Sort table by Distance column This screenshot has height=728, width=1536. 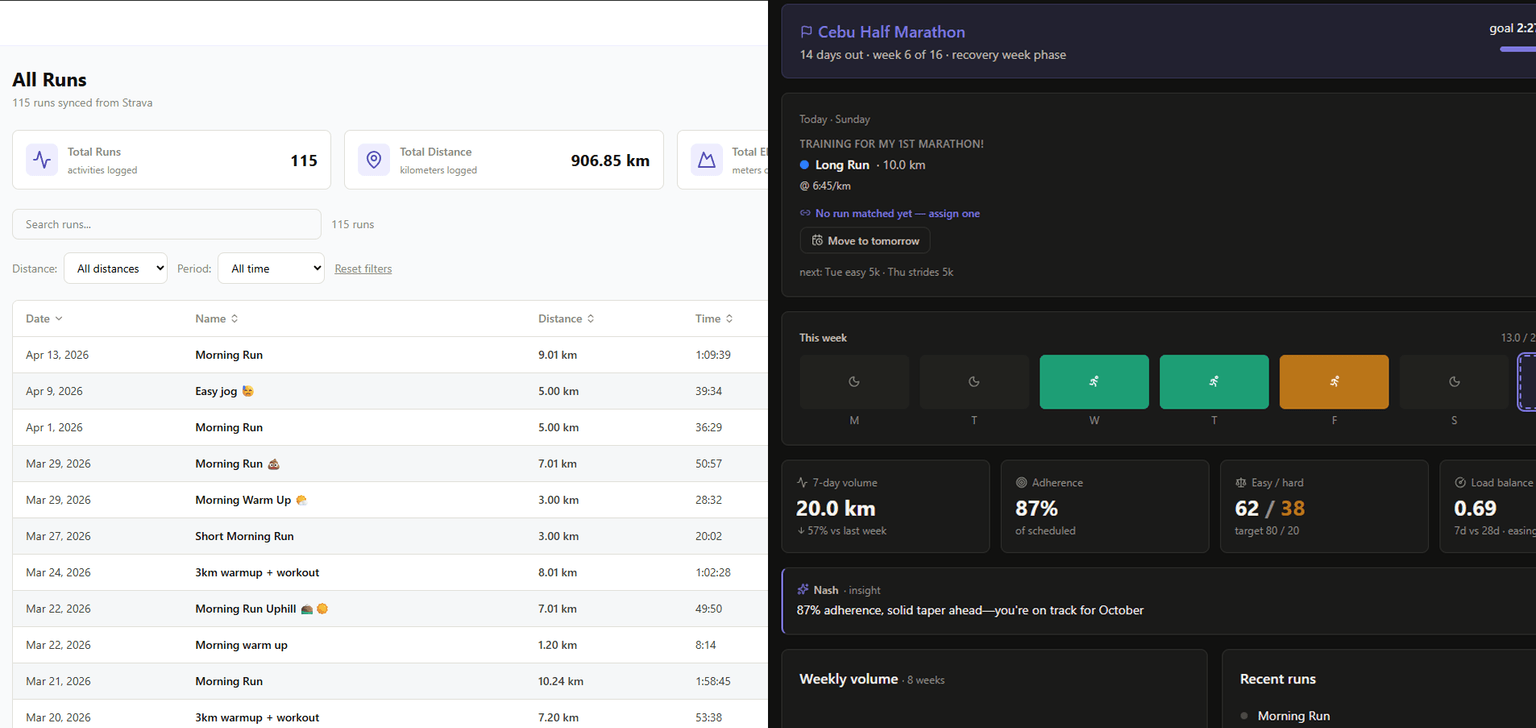(566, 319)
